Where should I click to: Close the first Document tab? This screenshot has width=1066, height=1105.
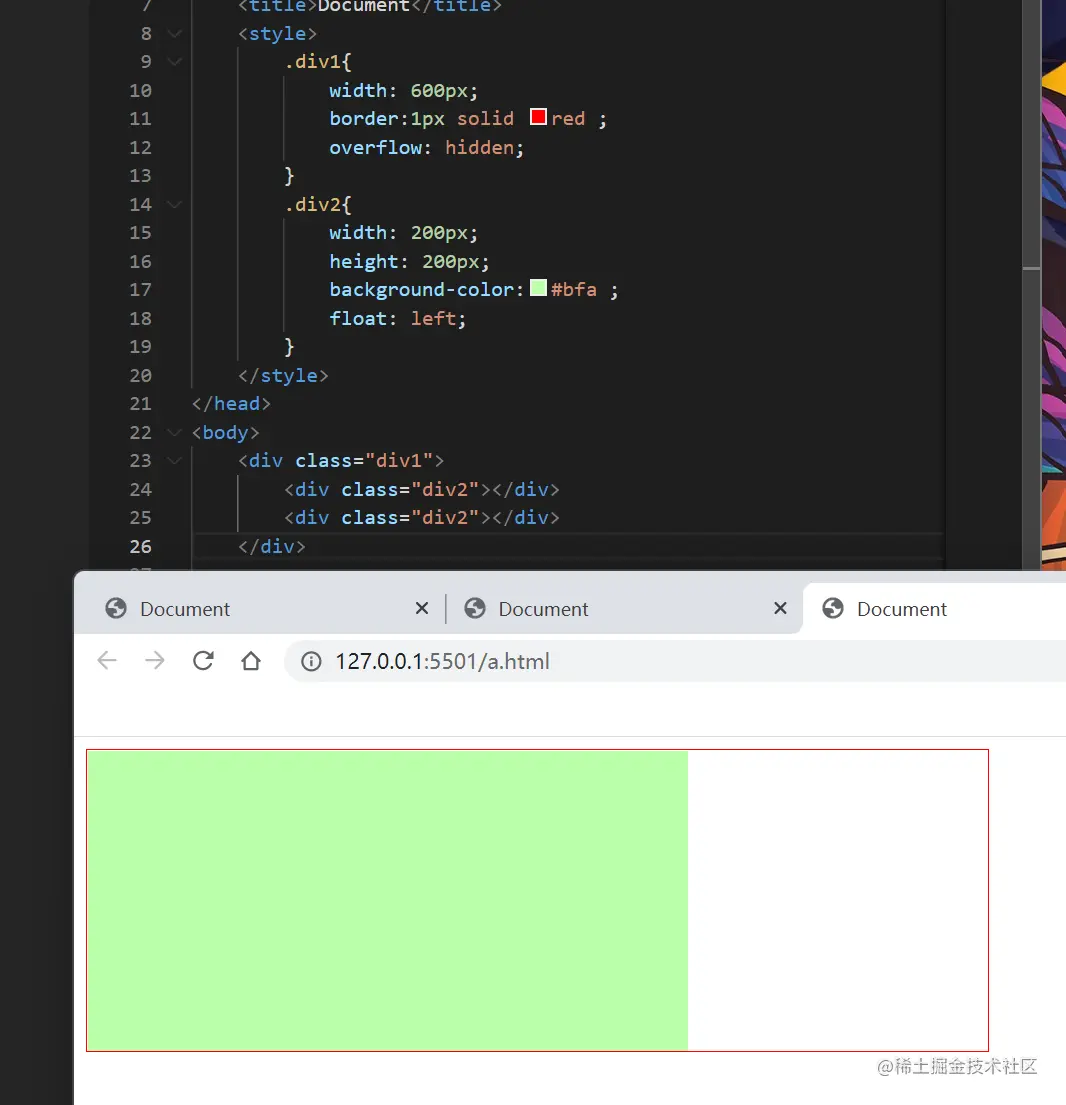422,608
